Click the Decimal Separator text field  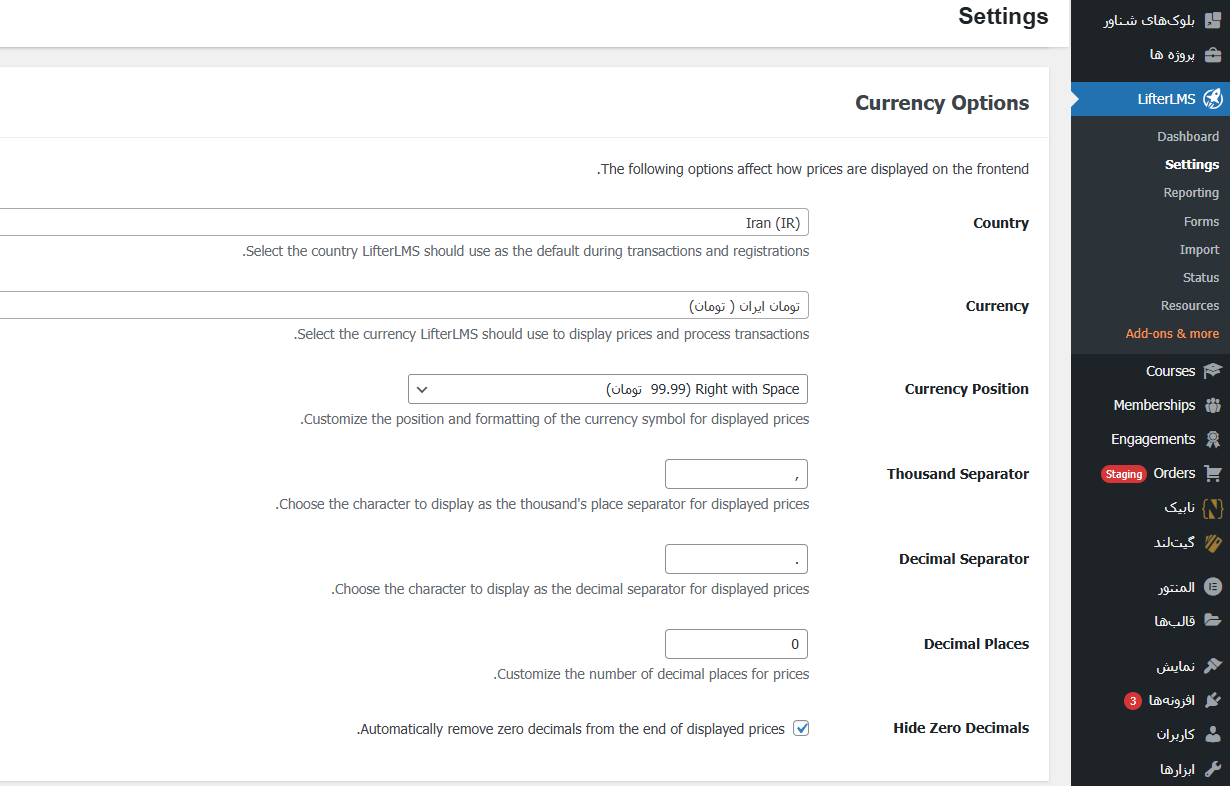pos(736,559)
